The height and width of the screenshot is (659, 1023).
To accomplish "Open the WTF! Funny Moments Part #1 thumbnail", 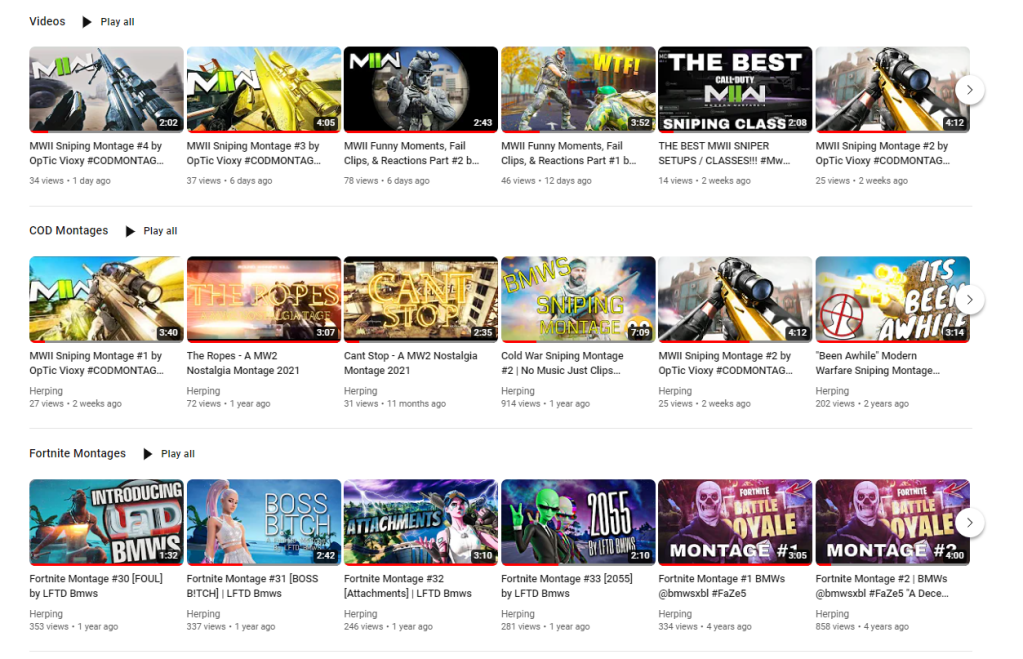I will click(x=578, y=89).
